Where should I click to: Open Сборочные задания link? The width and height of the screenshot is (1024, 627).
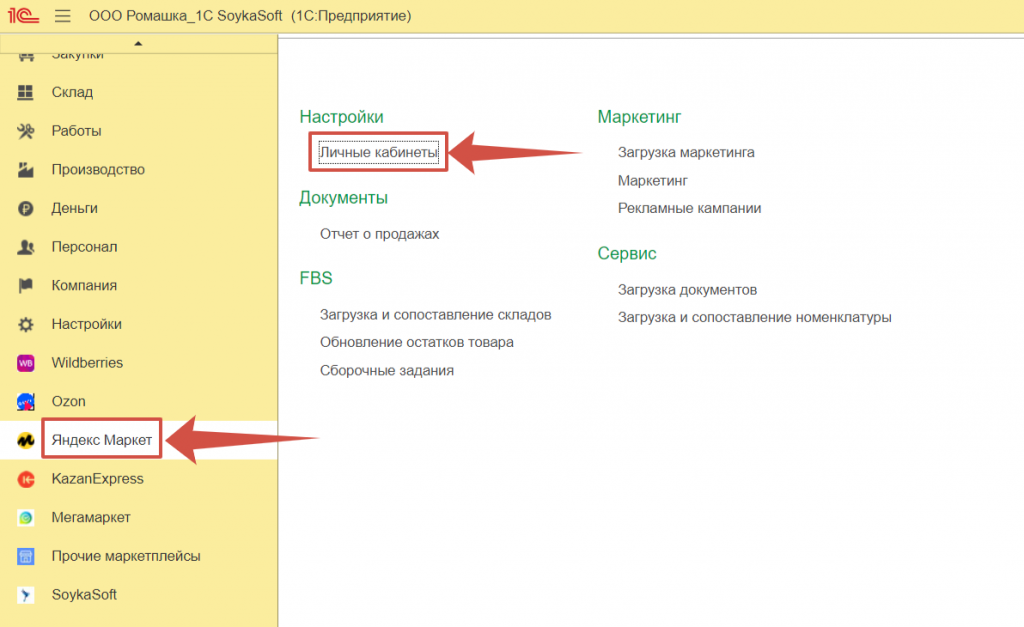386,370
